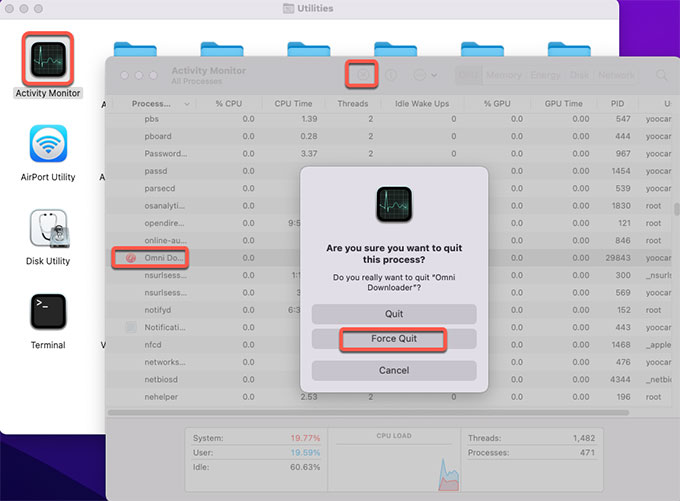Image resolution: width=680 pixels, height=501 pixels.
Task: Click the System CPU percentage value
Action: pos(305,438)
